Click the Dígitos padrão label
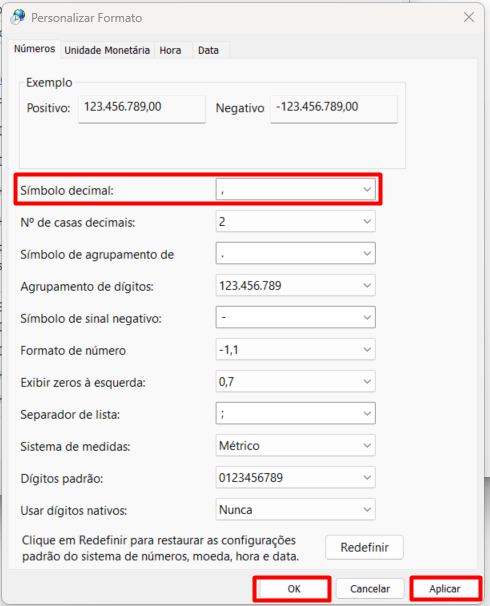This screenshot has width=490, height=606. click(x=61, y=479)
